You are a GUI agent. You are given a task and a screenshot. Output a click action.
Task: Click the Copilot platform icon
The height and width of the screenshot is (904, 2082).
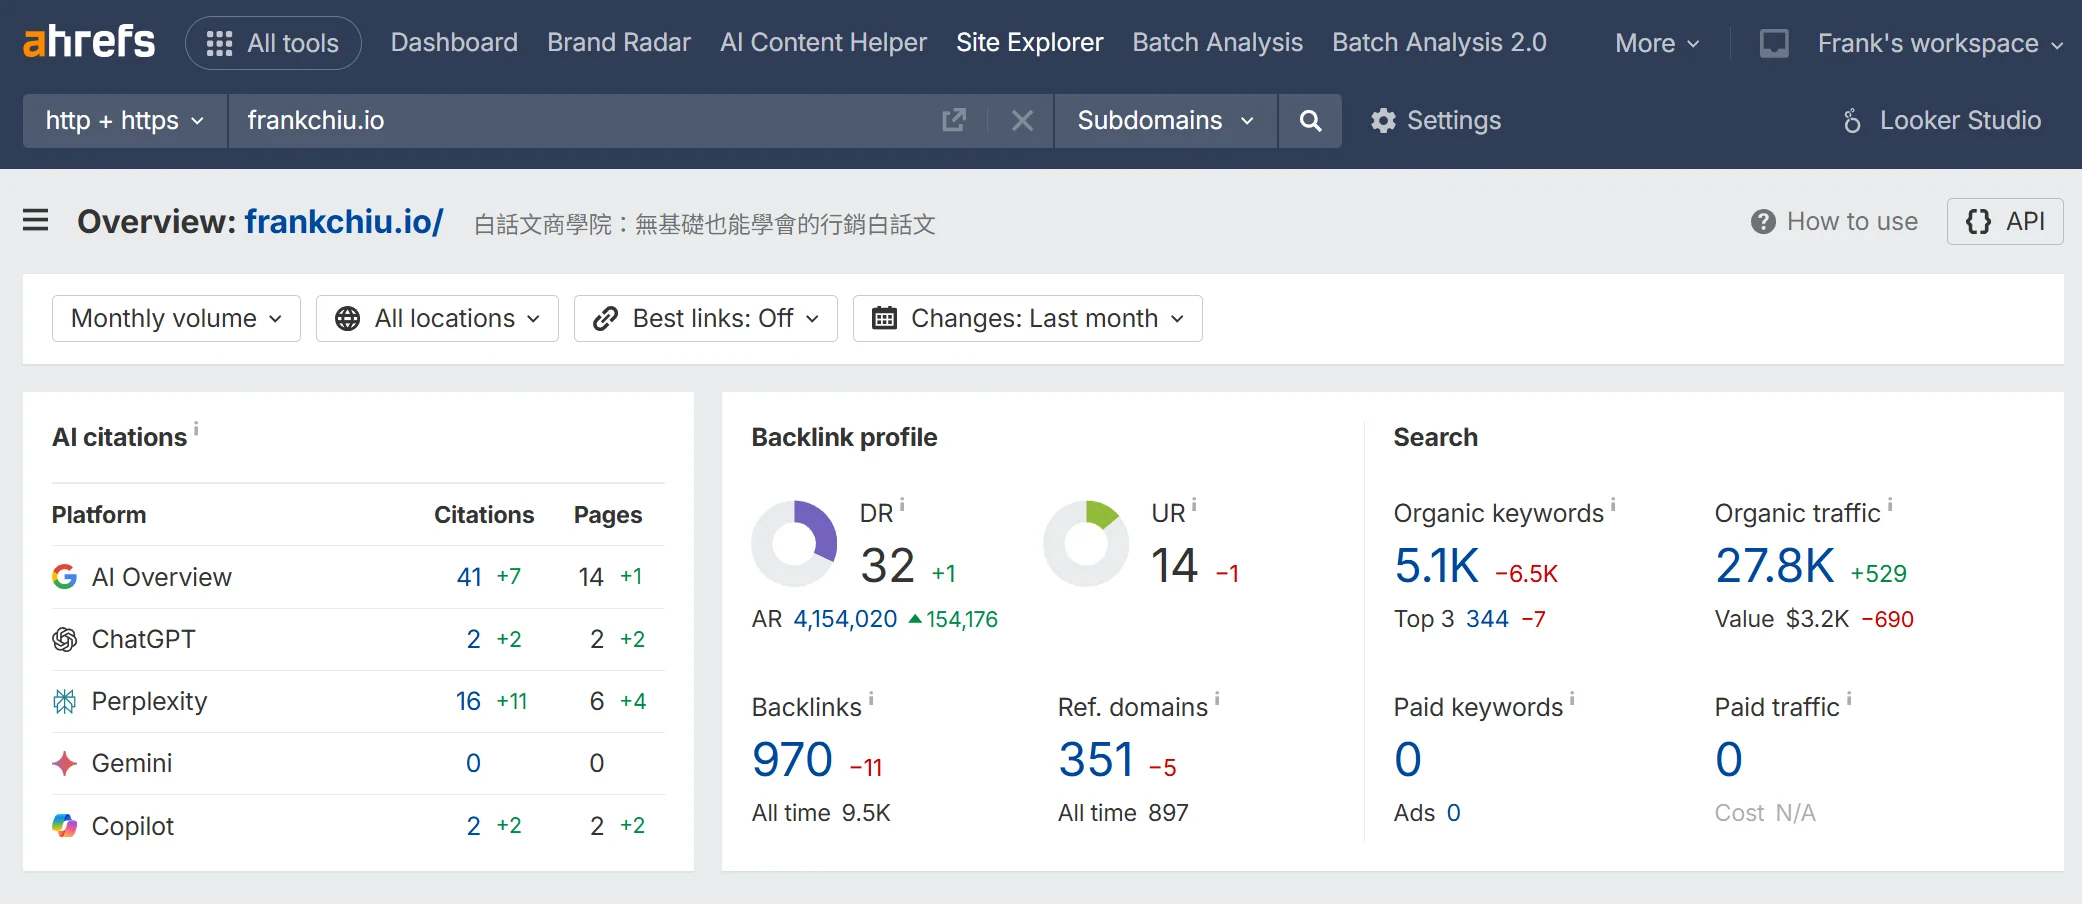64,825
